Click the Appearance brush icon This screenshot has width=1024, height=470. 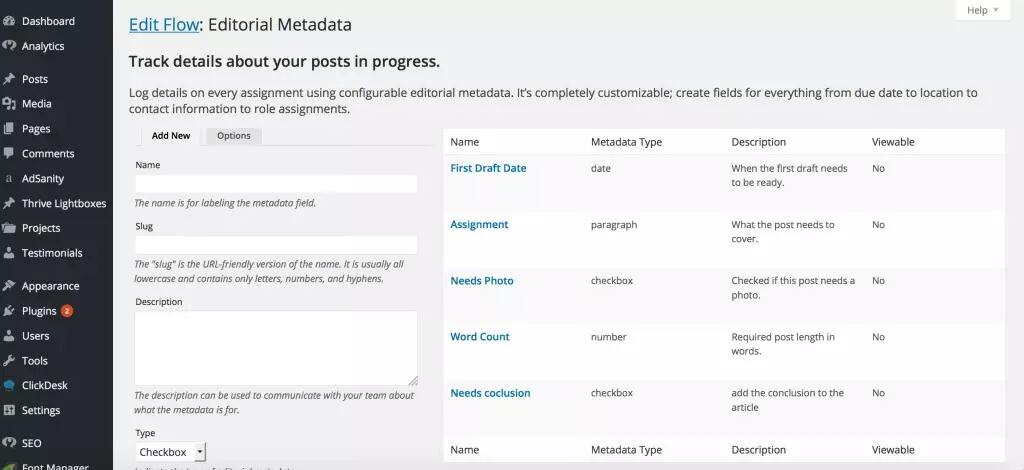tap(9, 286)
